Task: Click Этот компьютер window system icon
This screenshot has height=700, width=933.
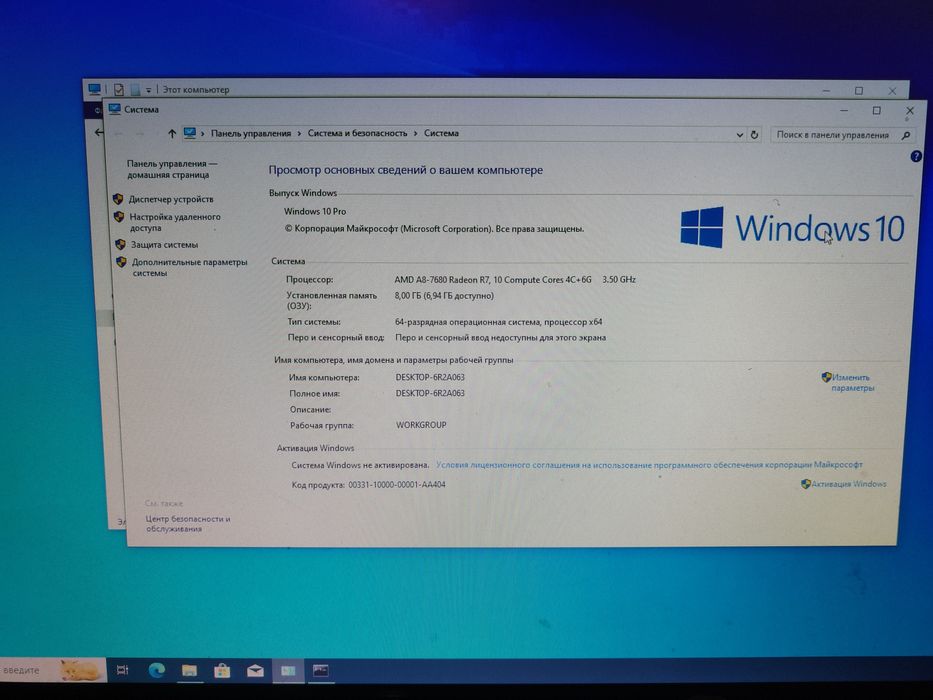Action: coord(94,89)
